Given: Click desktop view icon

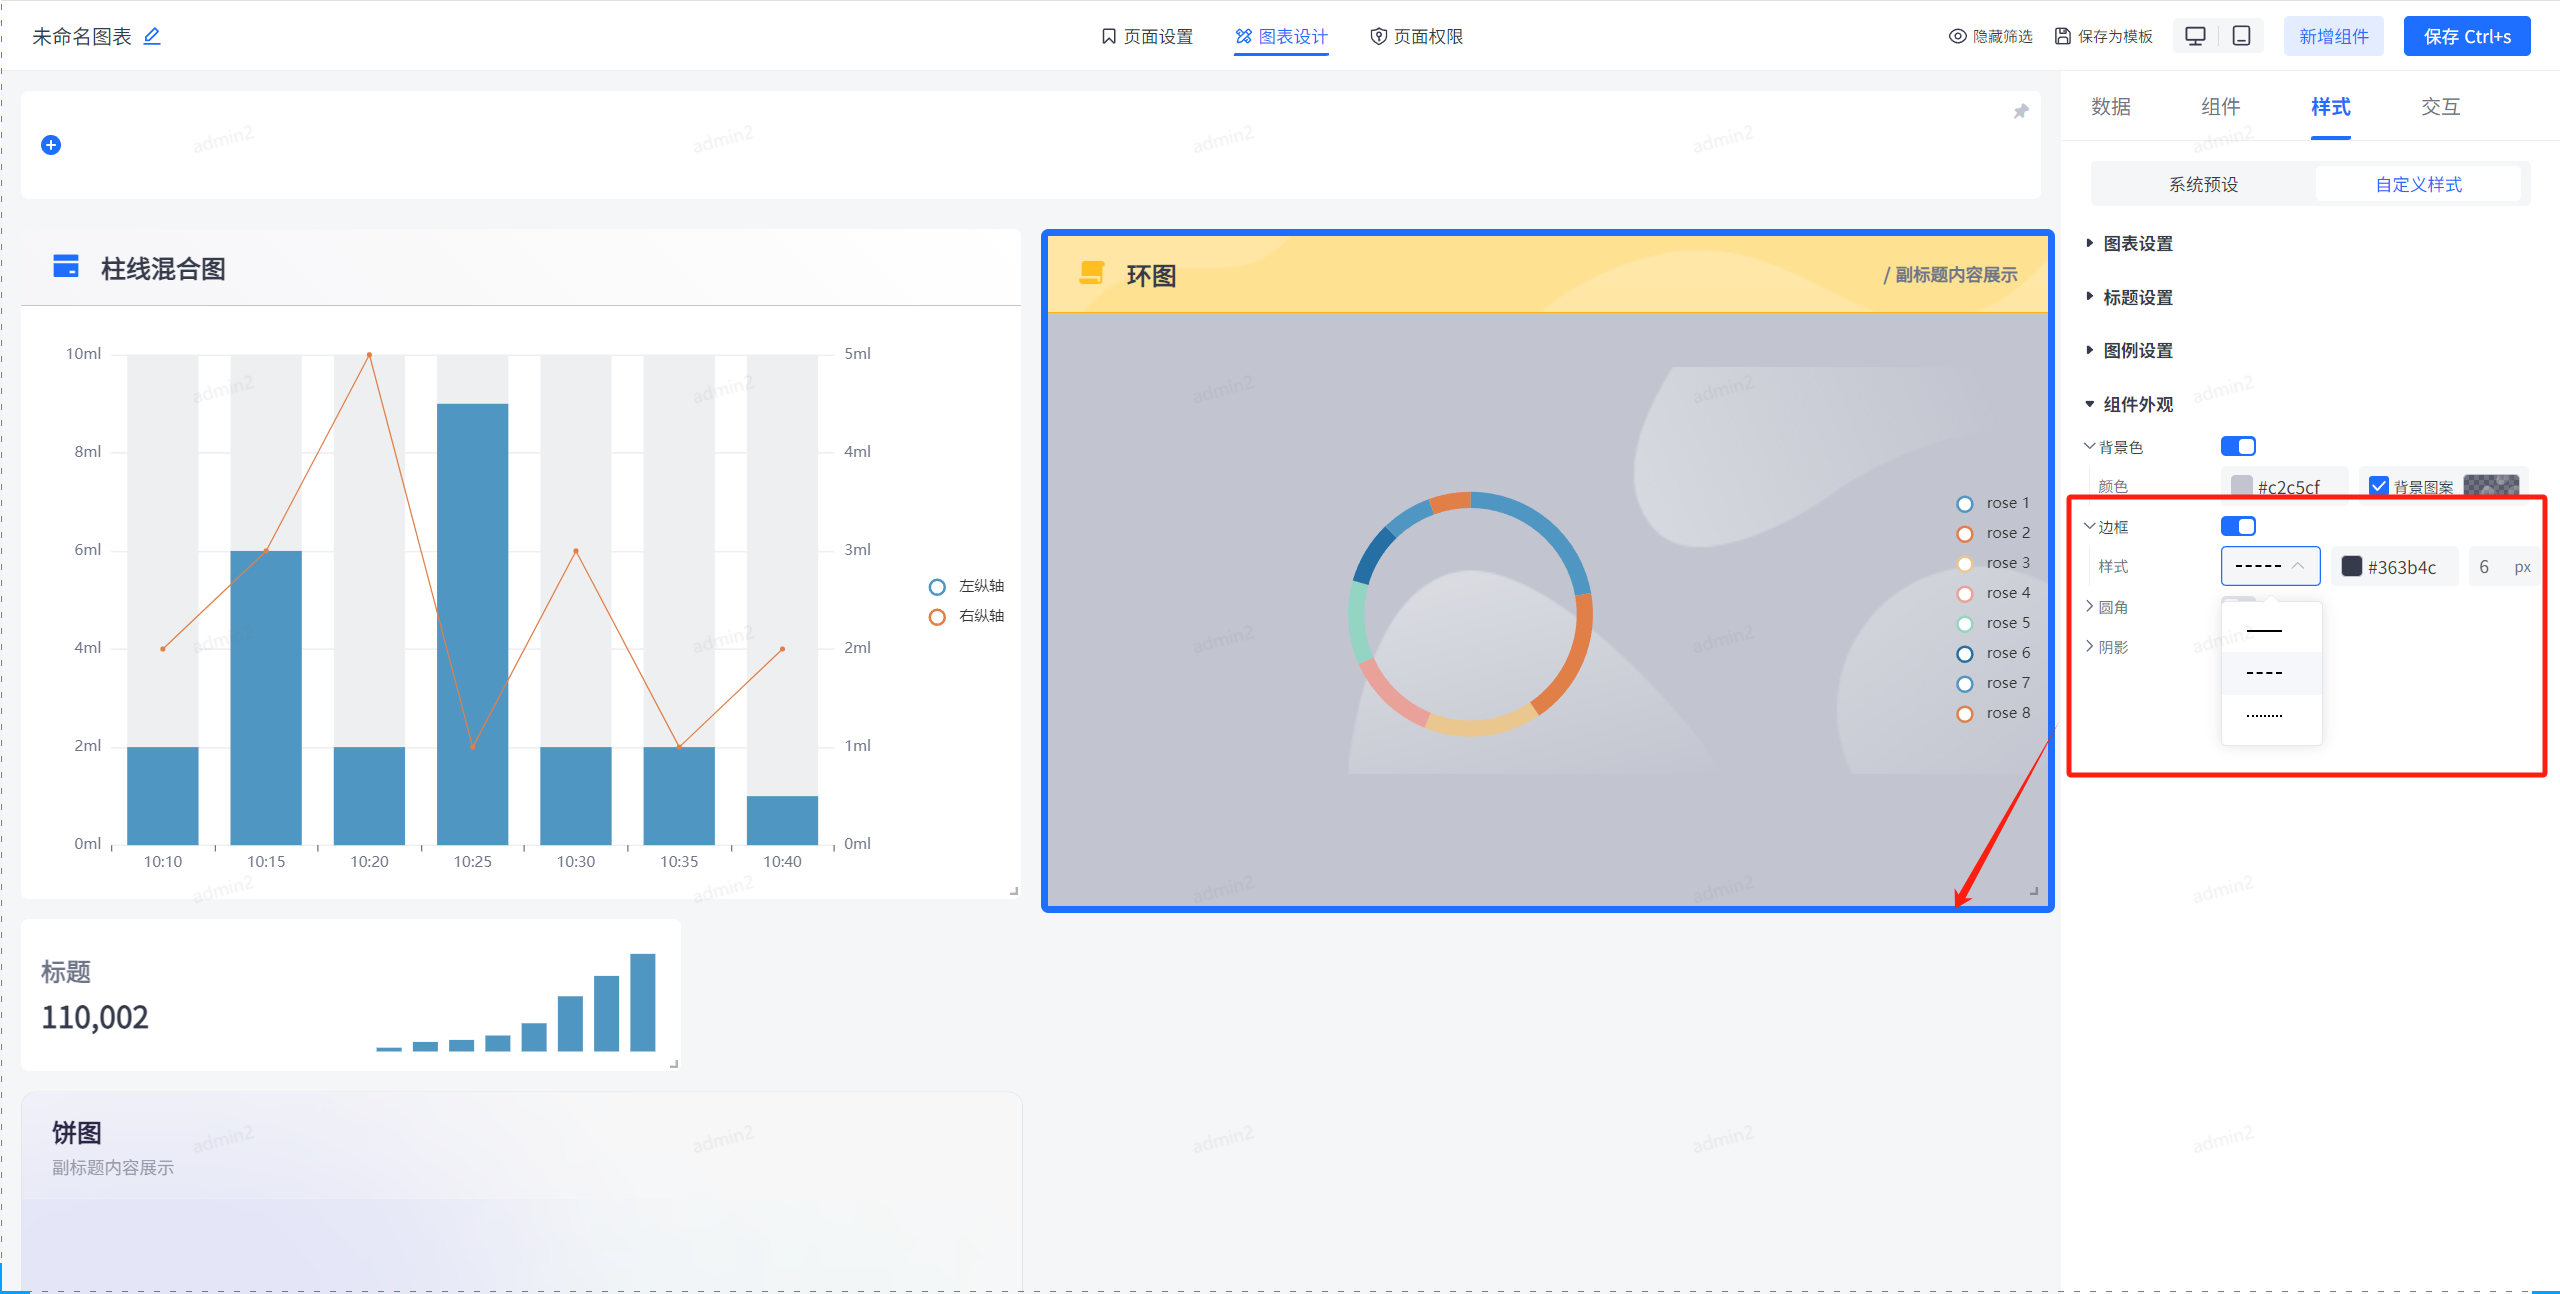Looking at the screenshot, I should coord(2194,33).
